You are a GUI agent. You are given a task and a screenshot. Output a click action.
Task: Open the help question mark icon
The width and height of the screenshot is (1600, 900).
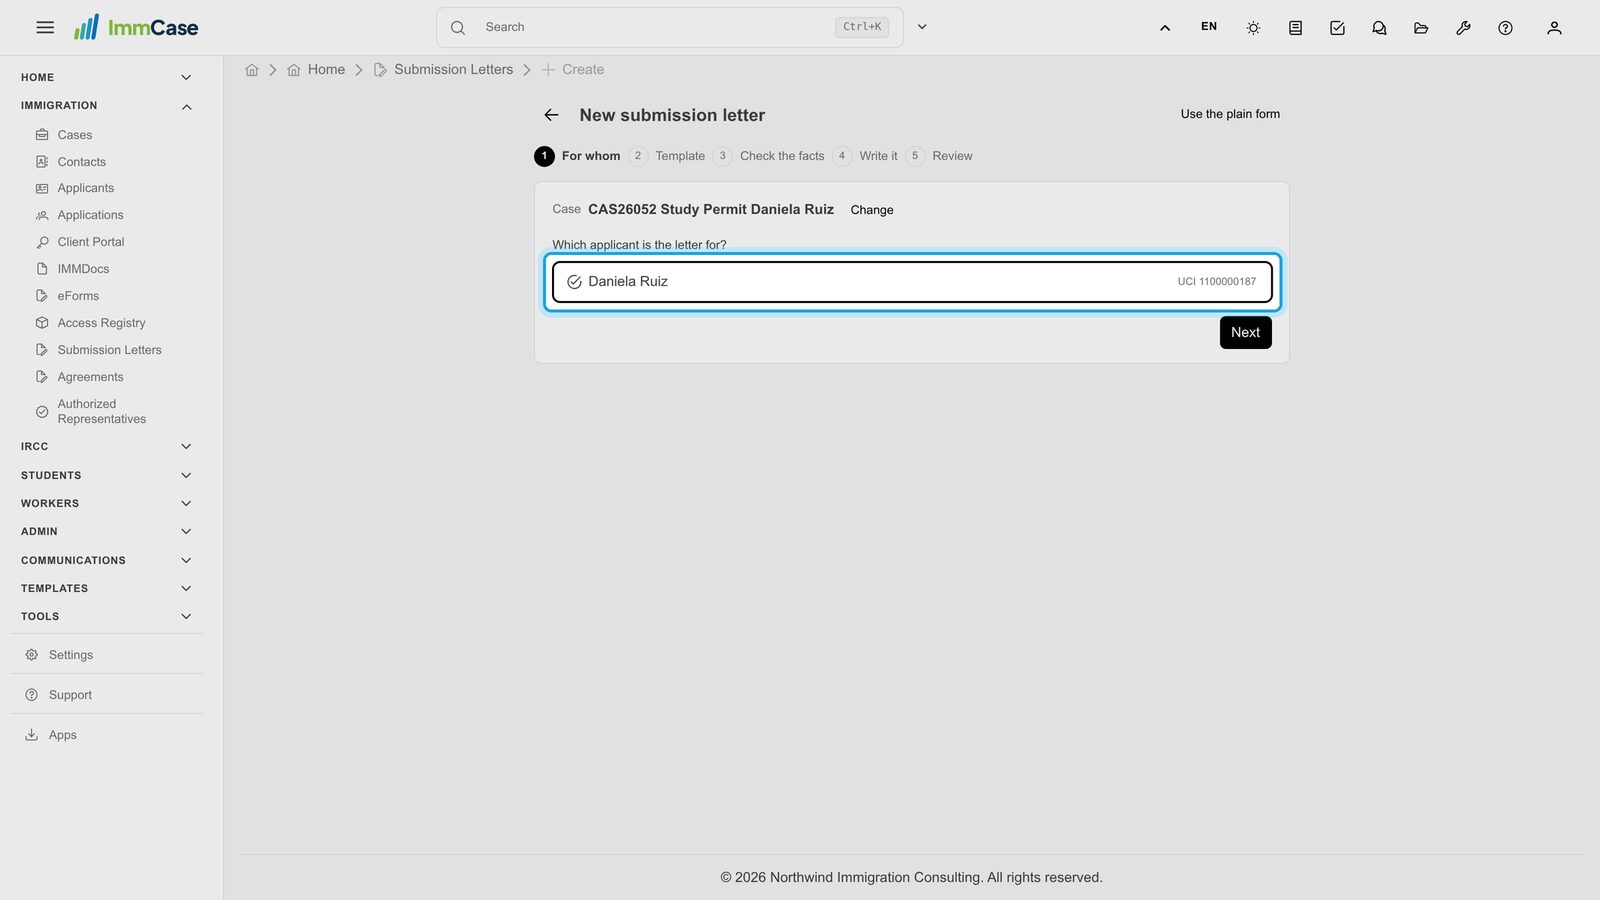[1505, 28]
